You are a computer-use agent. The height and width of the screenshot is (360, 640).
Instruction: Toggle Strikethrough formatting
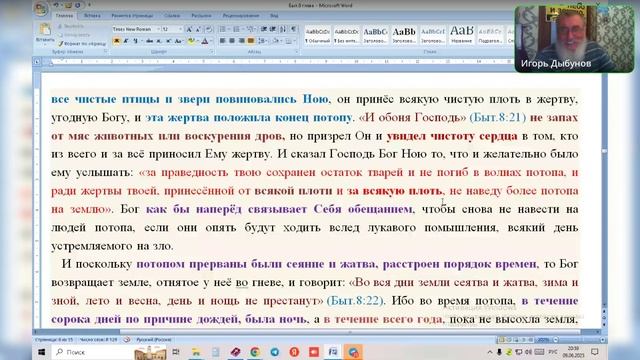coord(149,41)
